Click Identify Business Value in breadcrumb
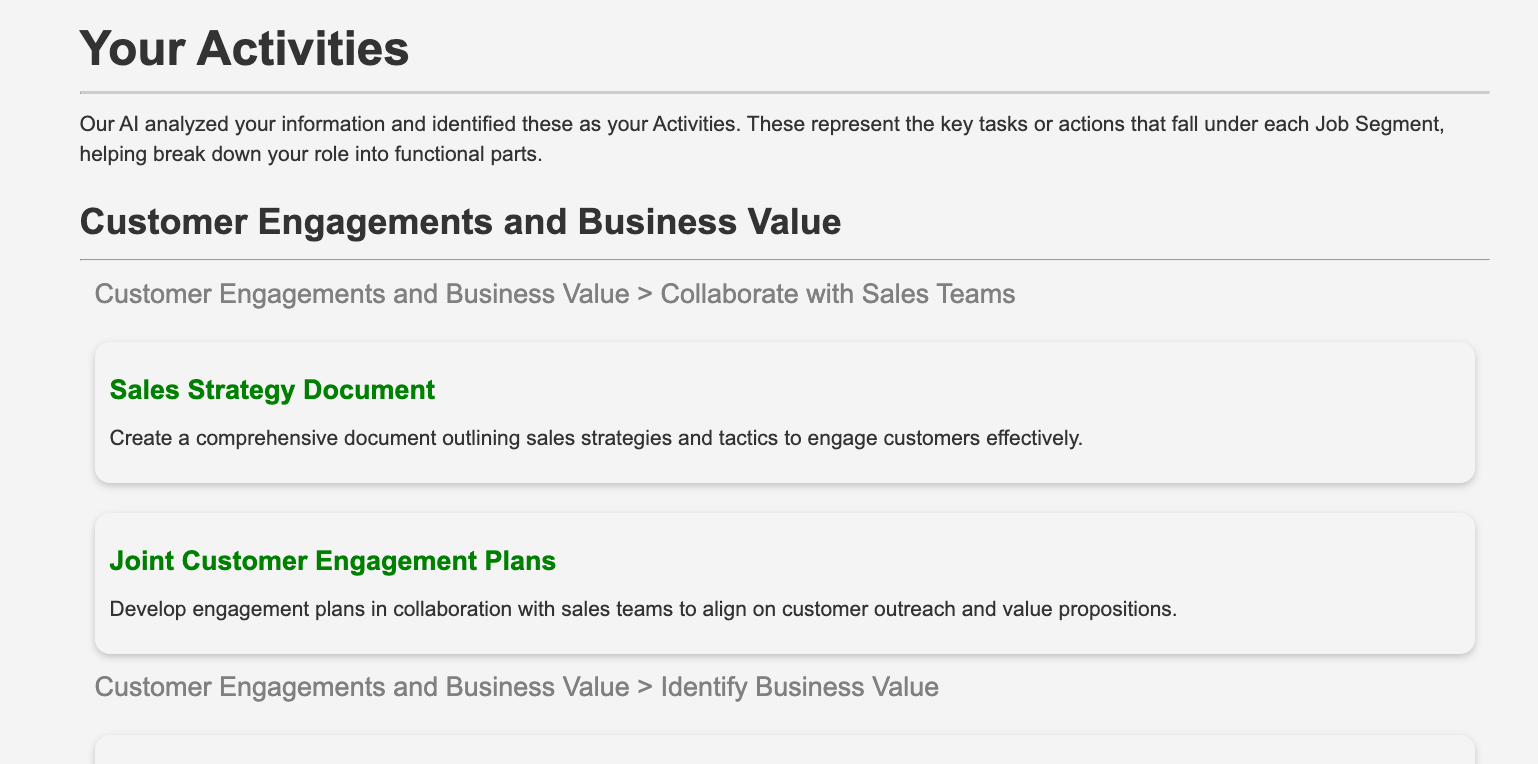This screenshot has width=1538, height=764. tap(799, 687)
